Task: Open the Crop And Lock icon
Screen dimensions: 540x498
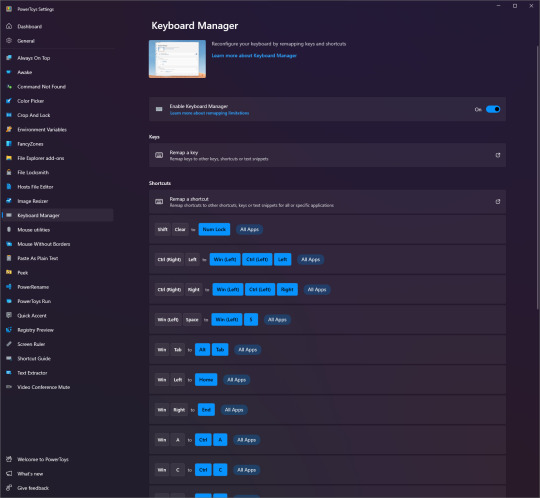Action: 9,115
